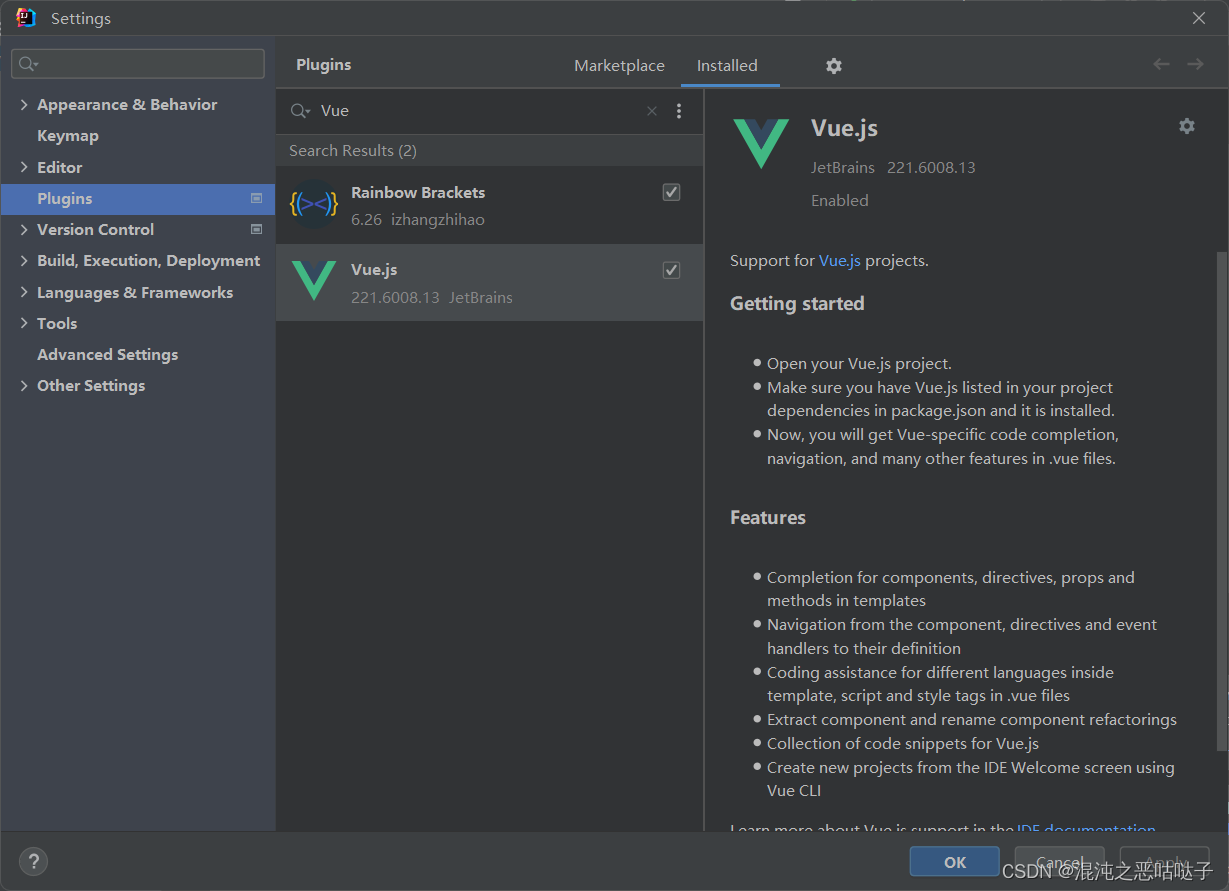Click the settings search field
Image resolution: width=1229 pixels, height=891 pixels.
138,64
